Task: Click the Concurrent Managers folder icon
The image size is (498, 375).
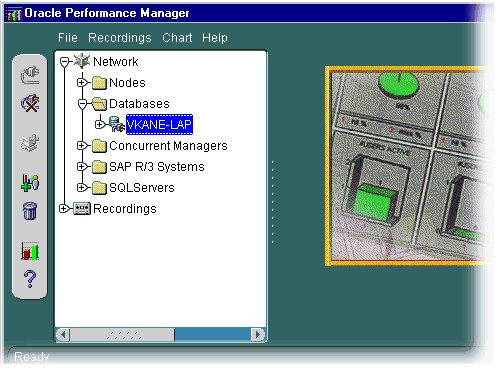Action: 99,146
